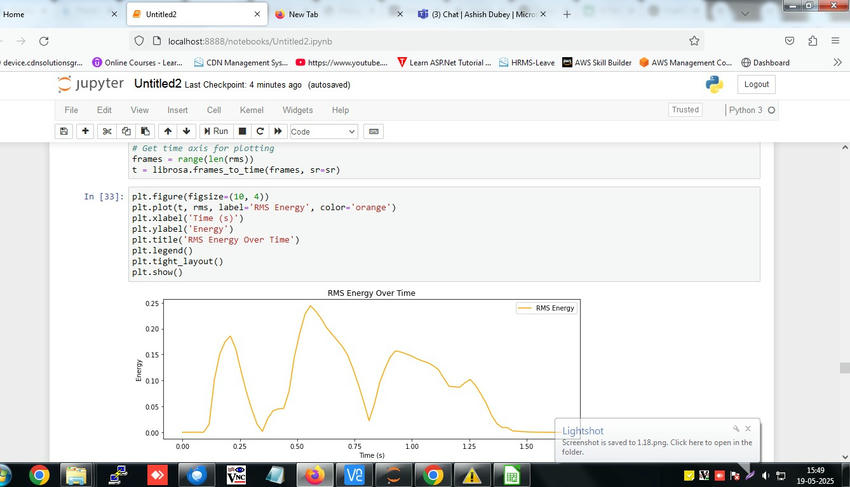
Task: Open the Edit menu
Action: pos(104,110)
